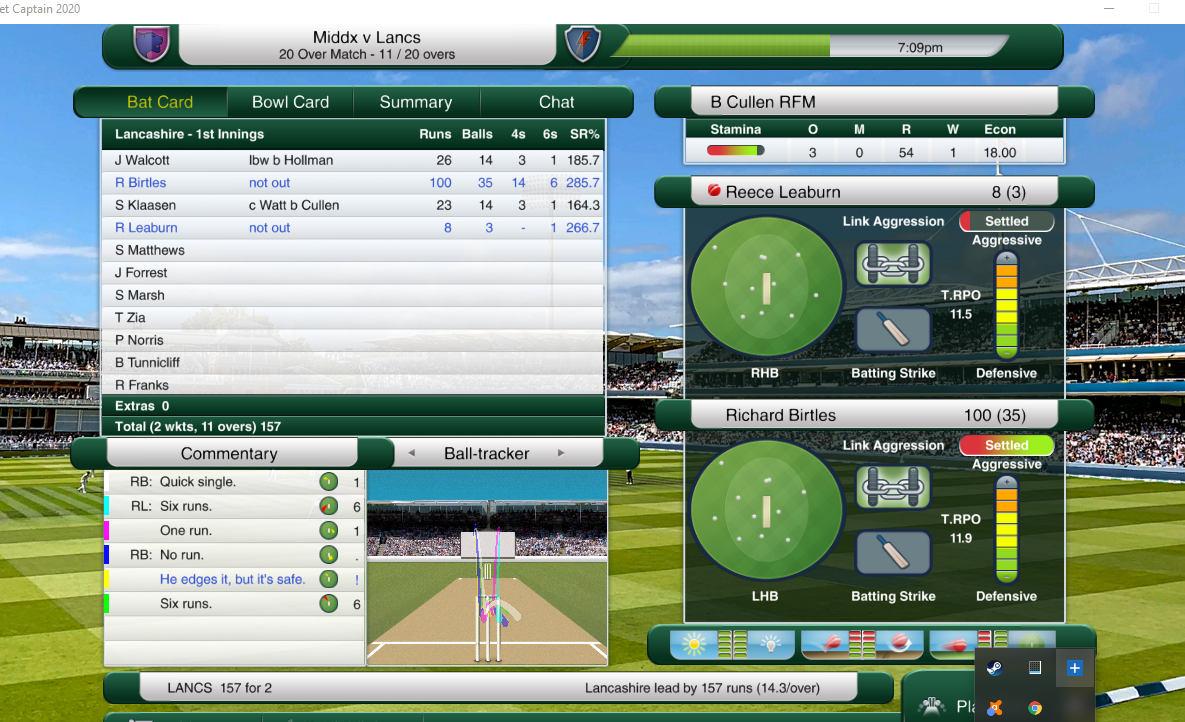1185x722 pixels.
Task: Click Ball-tracker next arrow
Action: 561,453
